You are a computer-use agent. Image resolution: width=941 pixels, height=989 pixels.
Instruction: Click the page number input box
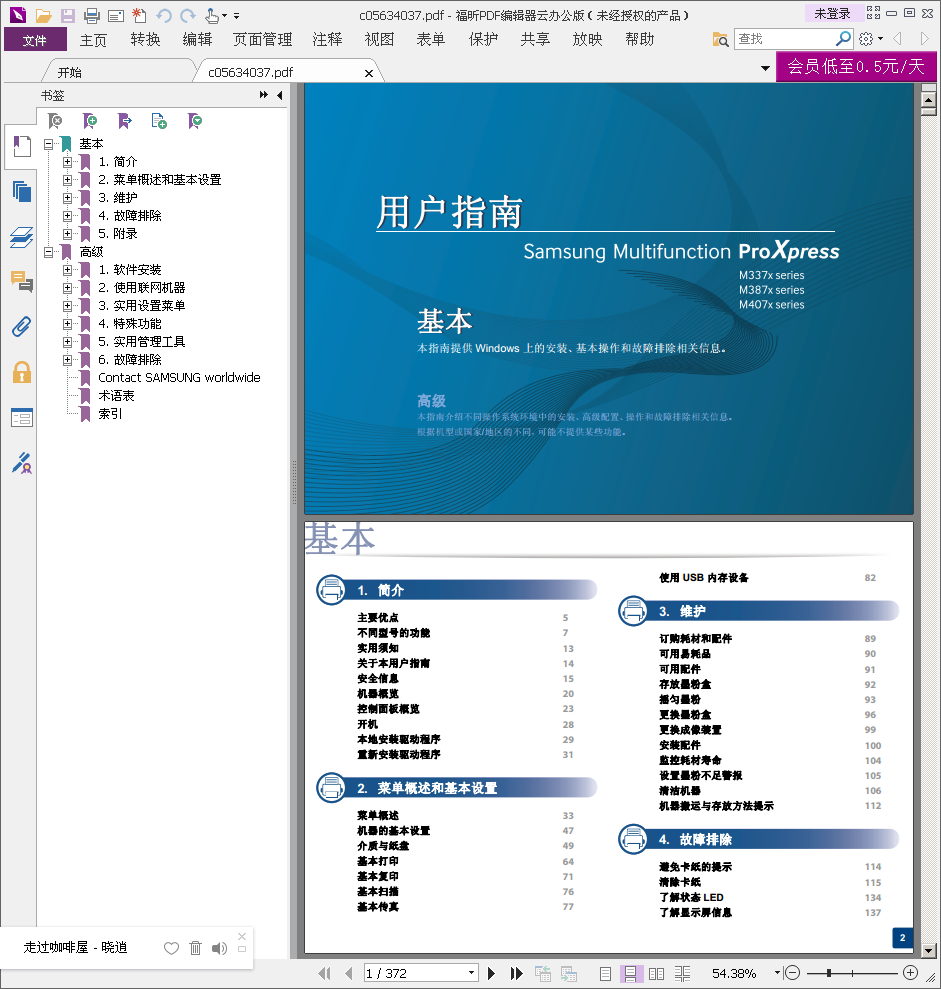[x=415, y=973]
